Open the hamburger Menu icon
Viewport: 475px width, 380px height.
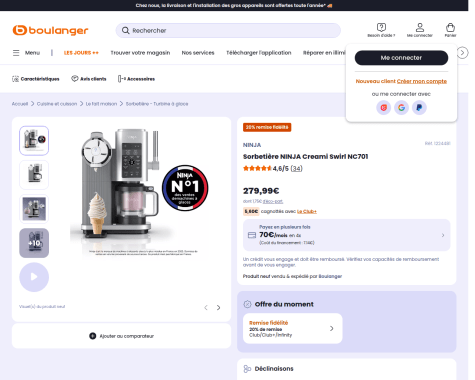(16, 53)
